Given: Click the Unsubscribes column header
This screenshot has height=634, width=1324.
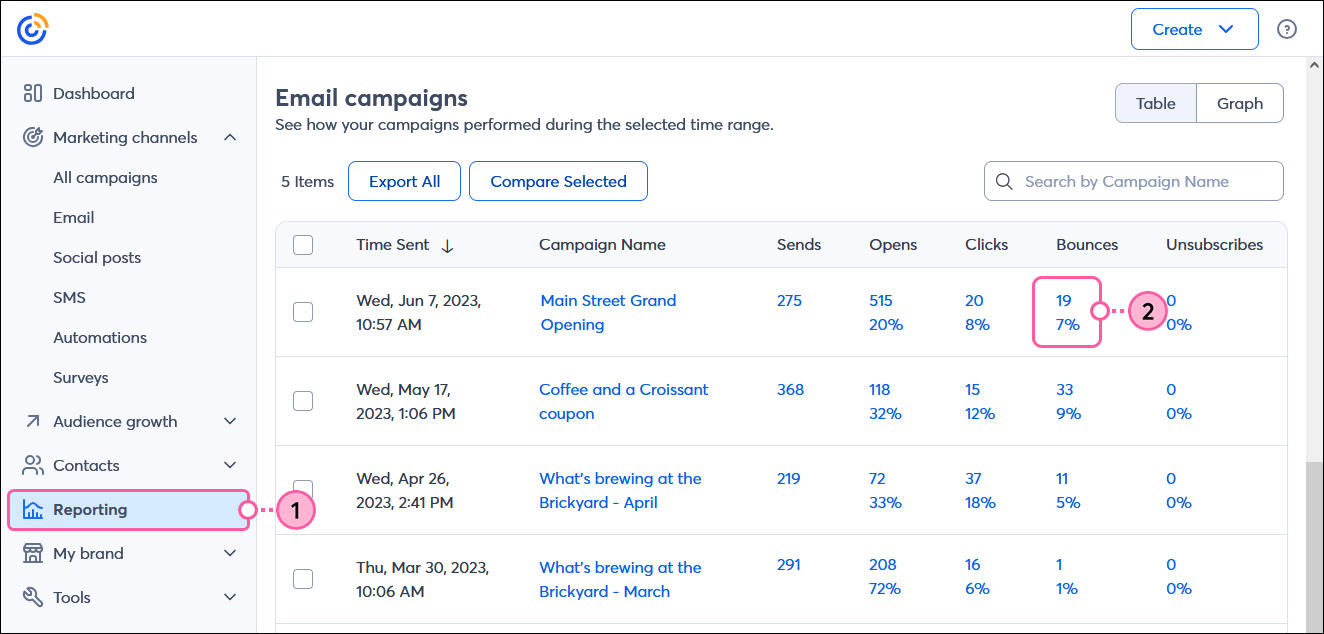Looking at the screenshot, I should click(1214, 245).
